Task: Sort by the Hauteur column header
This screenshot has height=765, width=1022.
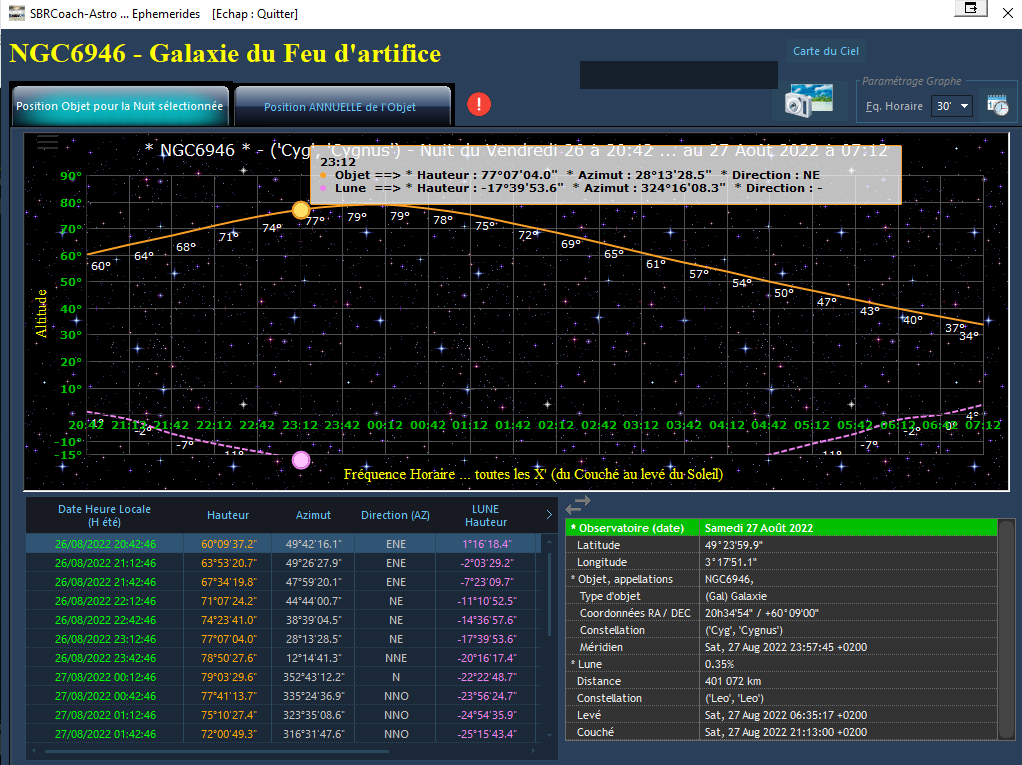Action: (227, 515)
